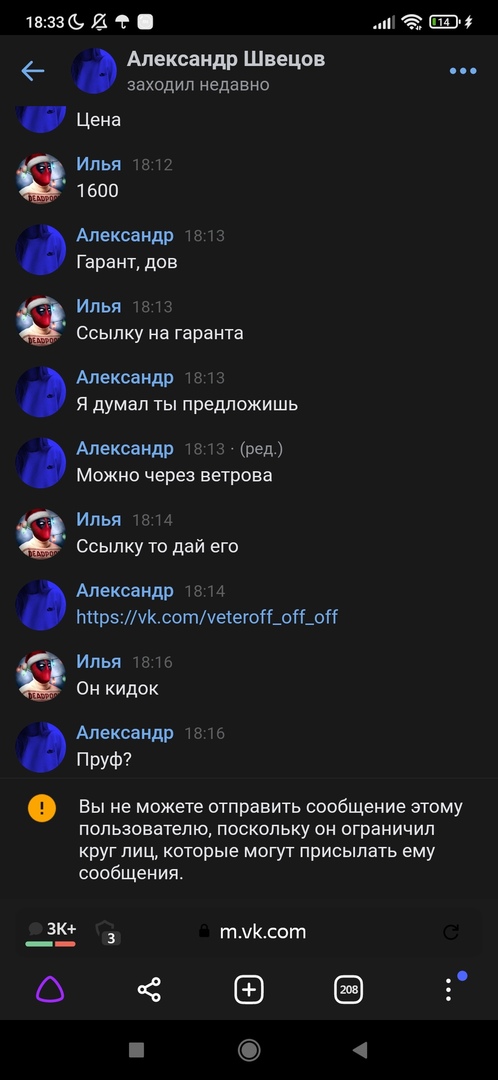
Task: Open the Alice assistant icon in browser bar
Action: [x=50, y=990]
